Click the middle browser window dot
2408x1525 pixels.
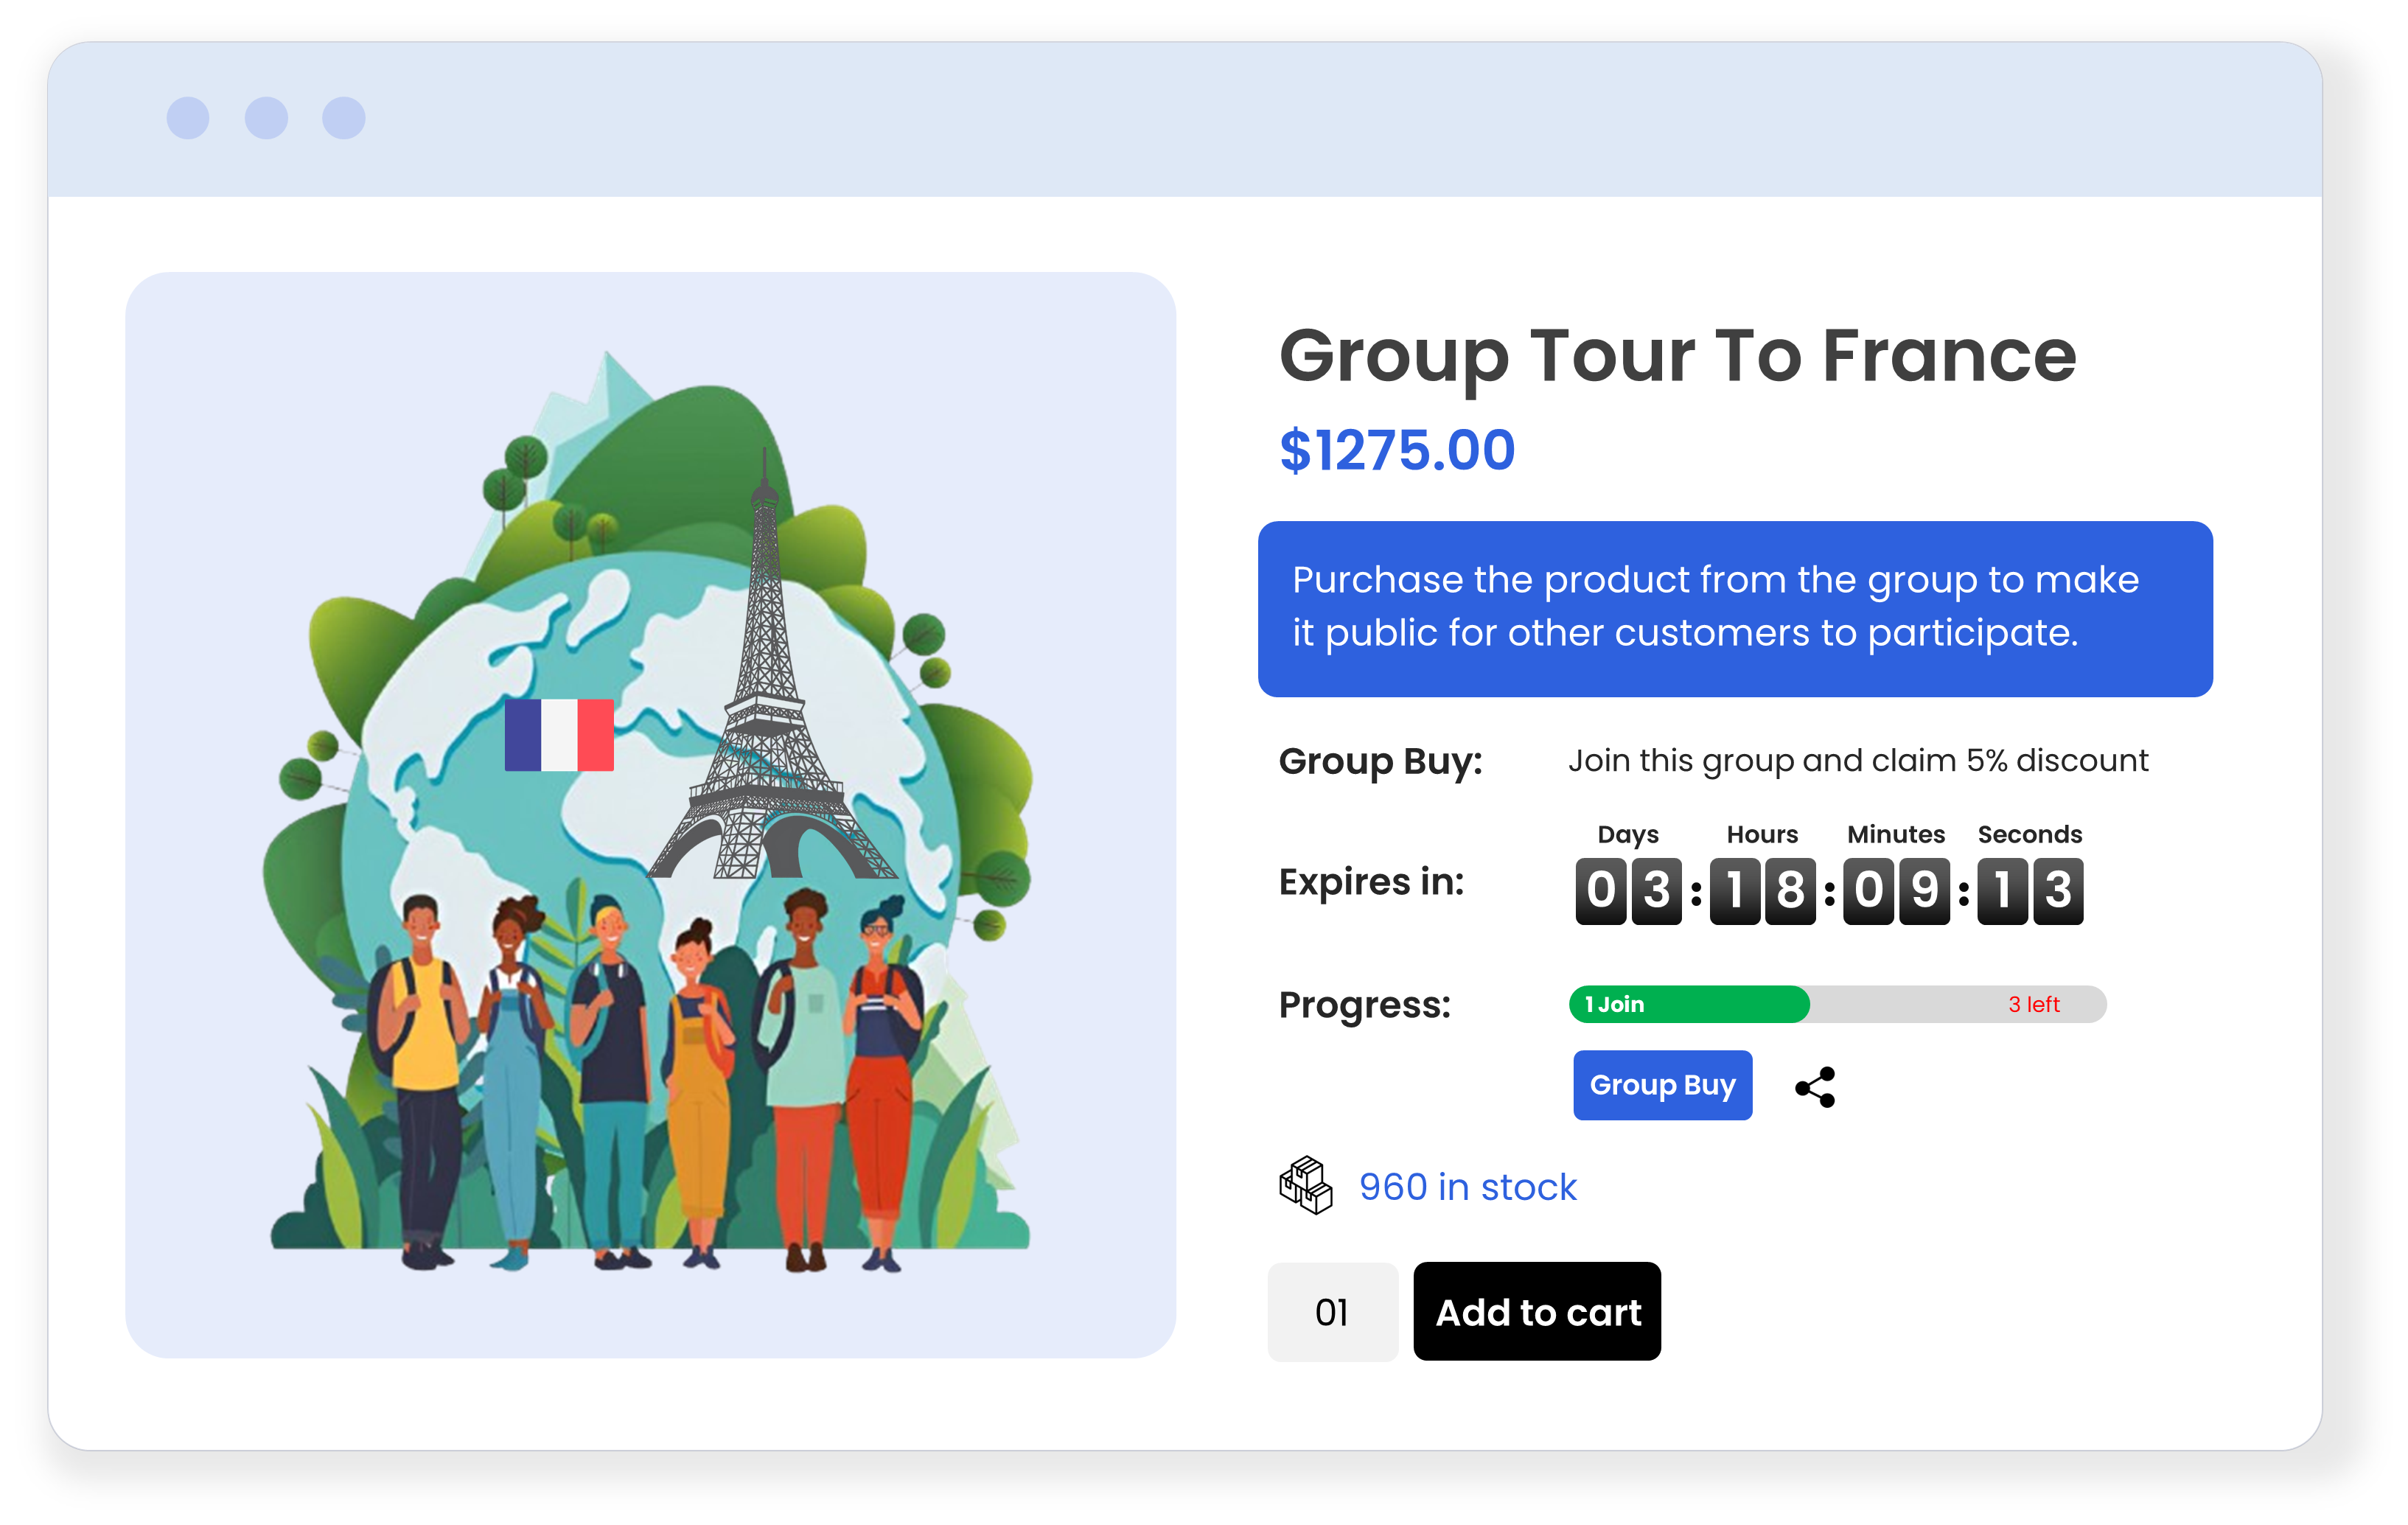(266, 117)
